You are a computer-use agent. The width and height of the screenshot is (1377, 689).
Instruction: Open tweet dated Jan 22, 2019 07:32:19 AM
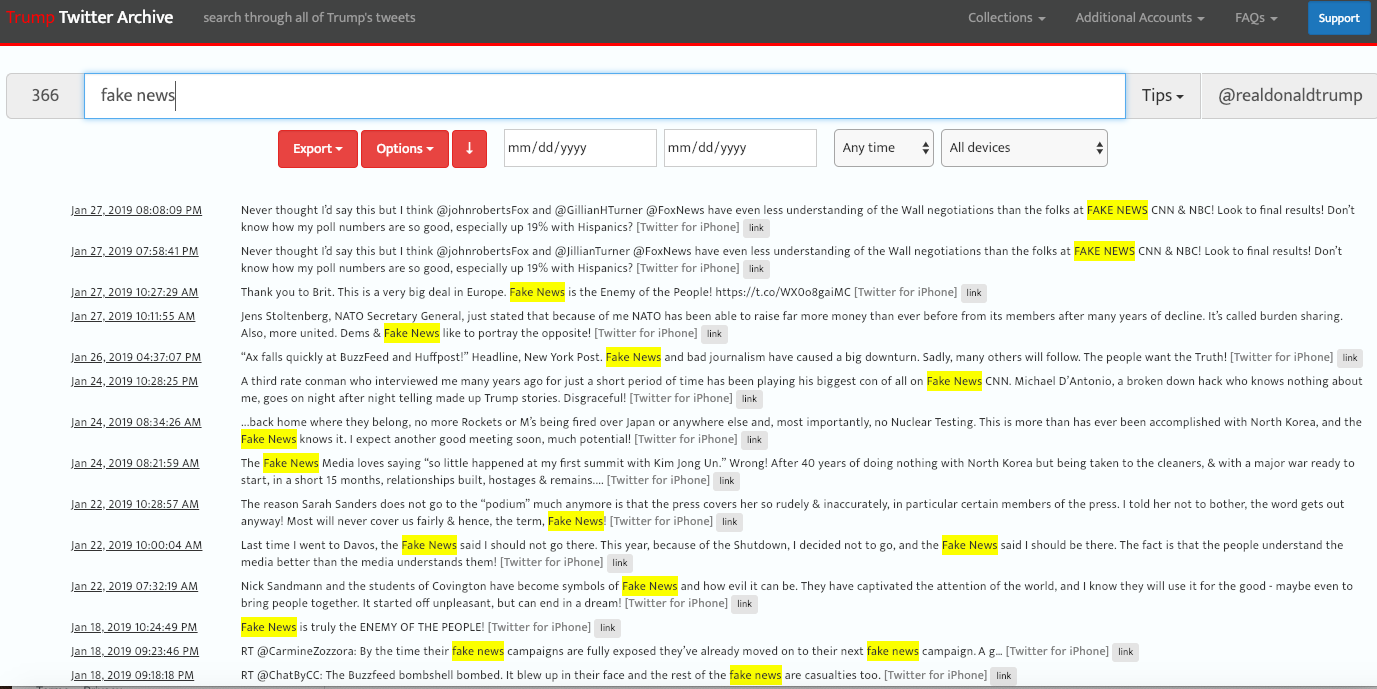pyautogui.click(x=135, y=586)
